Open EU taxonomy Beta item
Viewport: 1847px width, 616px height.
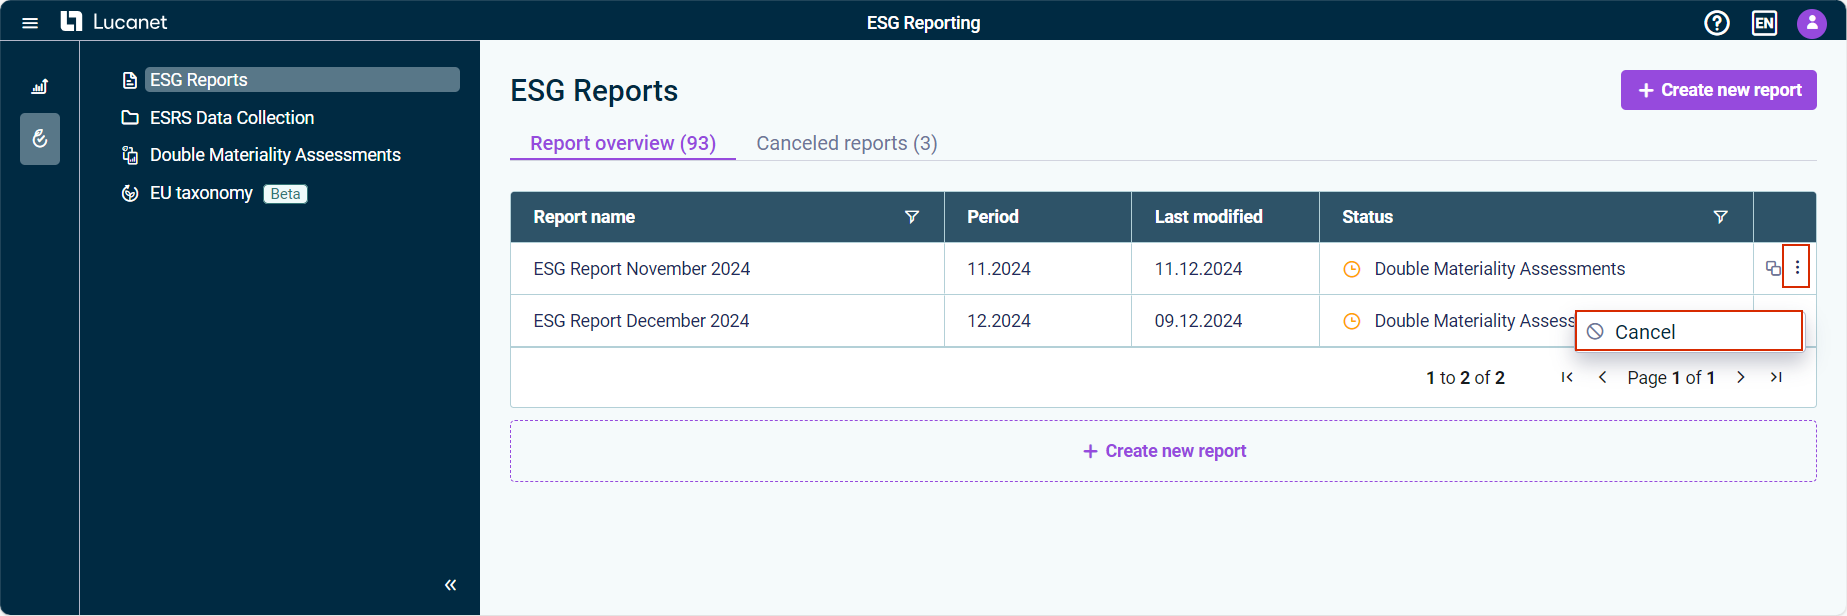214,193
